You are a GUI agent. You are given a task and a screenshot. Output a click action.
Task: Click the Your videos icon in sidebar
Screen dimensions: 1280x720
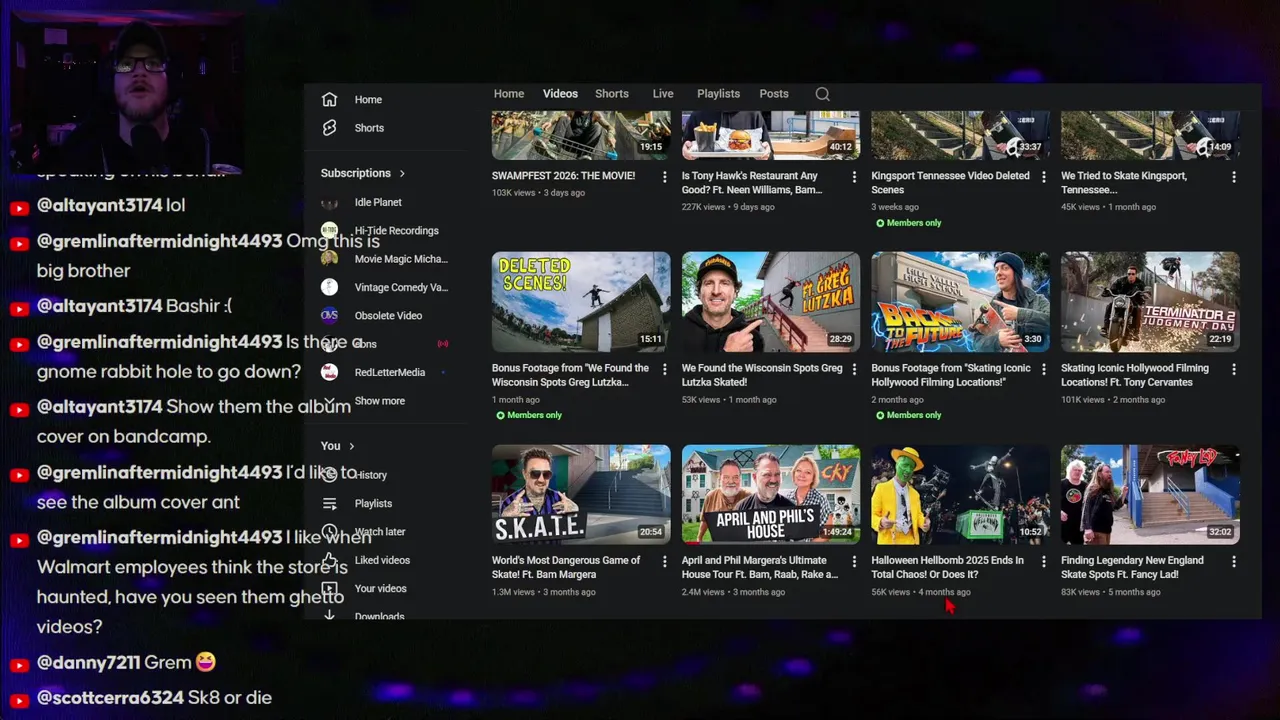[329, 588]
